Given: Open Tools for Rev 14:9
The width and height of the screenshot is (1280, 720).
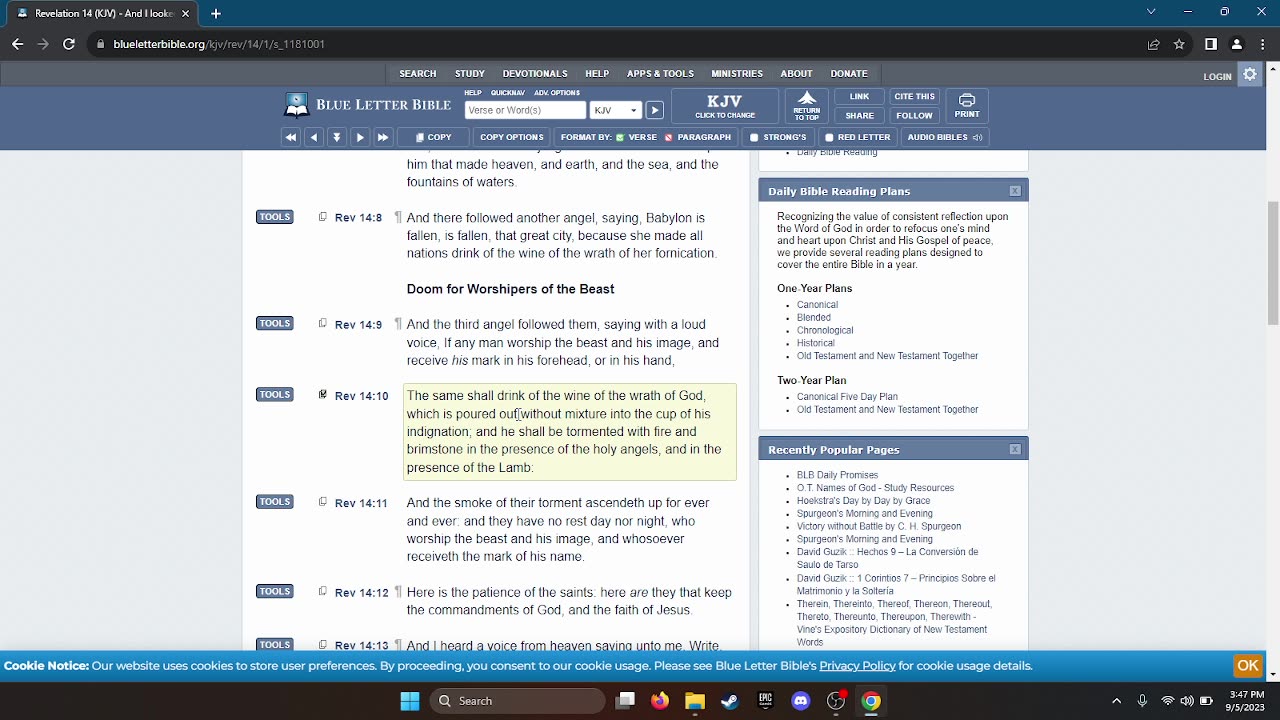Looking at the screenshot, I should click(275, 324).
